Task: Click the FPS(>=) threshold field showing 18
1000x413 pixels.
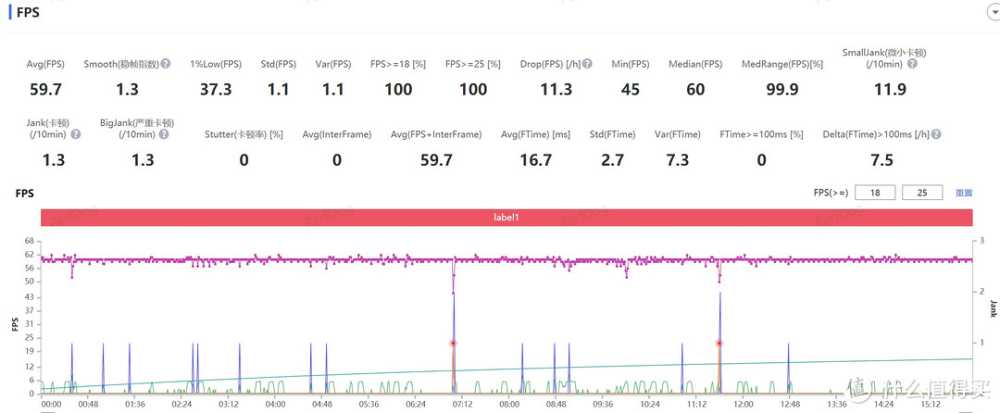Action: pyautogui.click(x=876, y=192)
